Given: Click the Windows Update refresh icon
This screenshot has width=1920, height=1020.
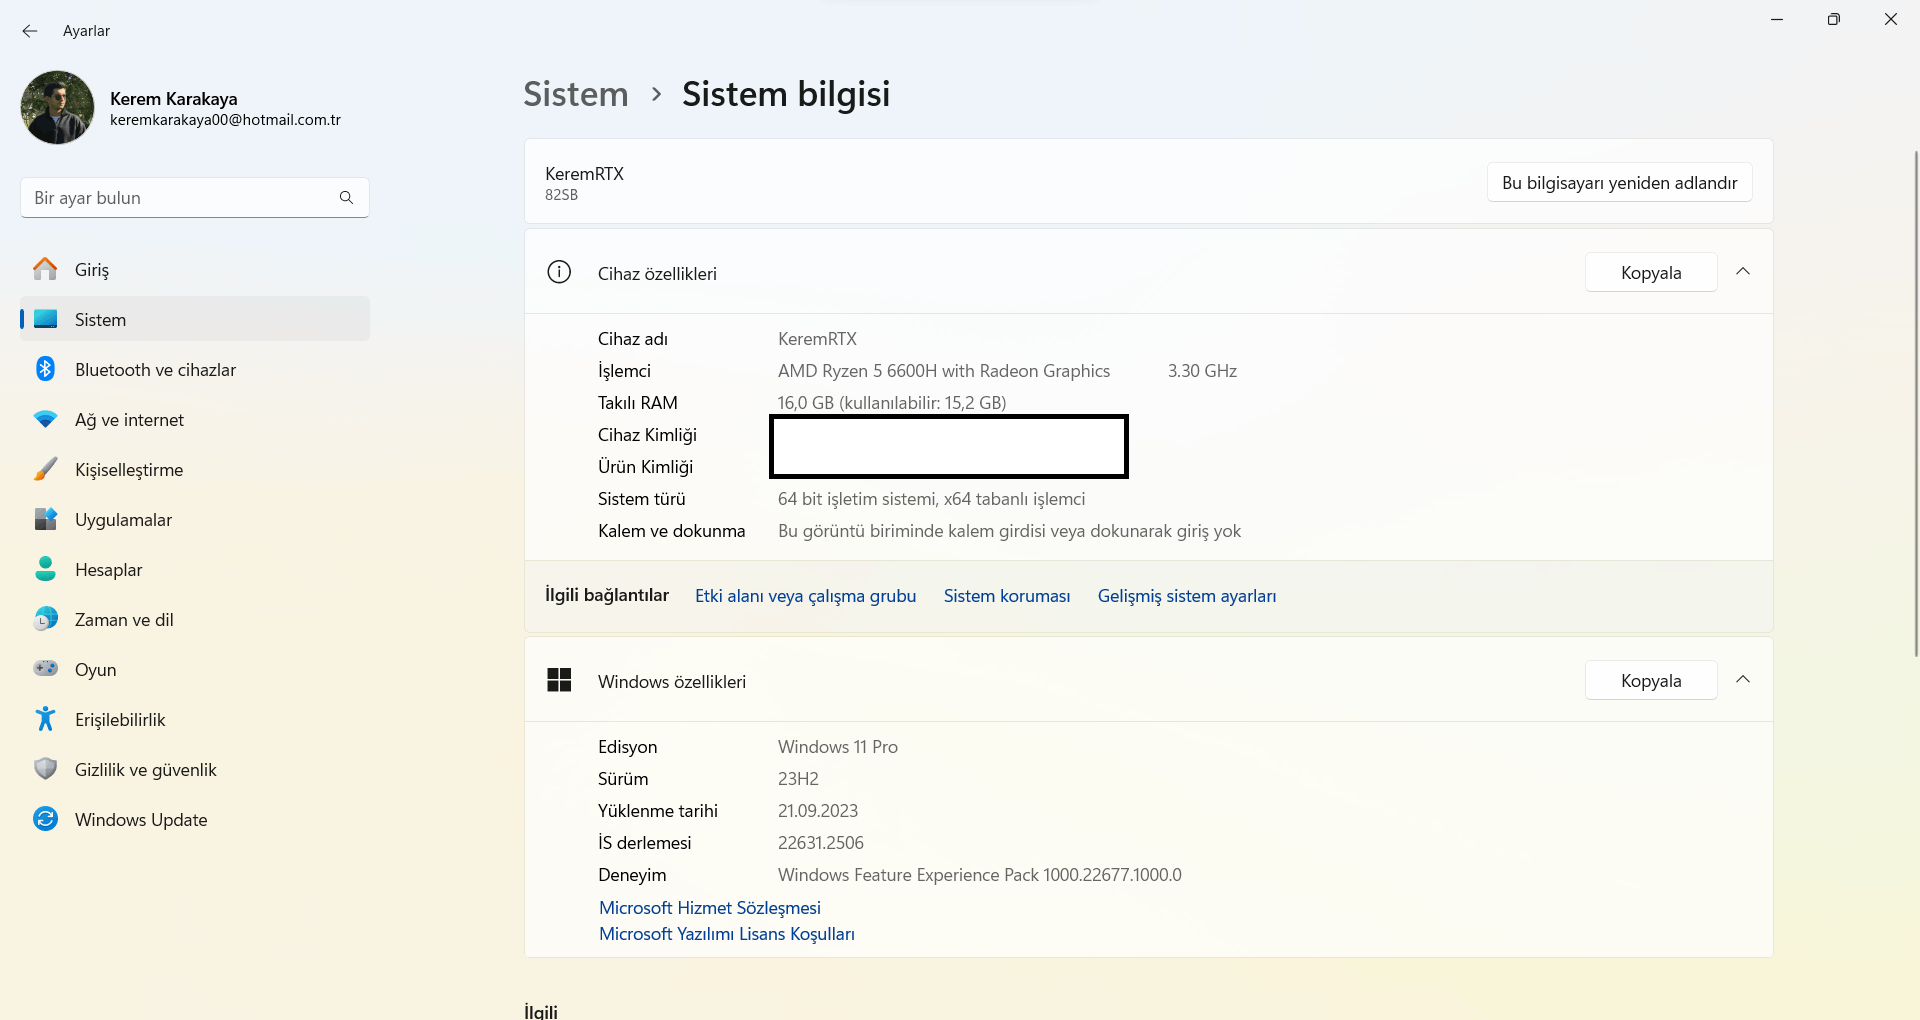Looking at the screenshot, I should point(45,819).
